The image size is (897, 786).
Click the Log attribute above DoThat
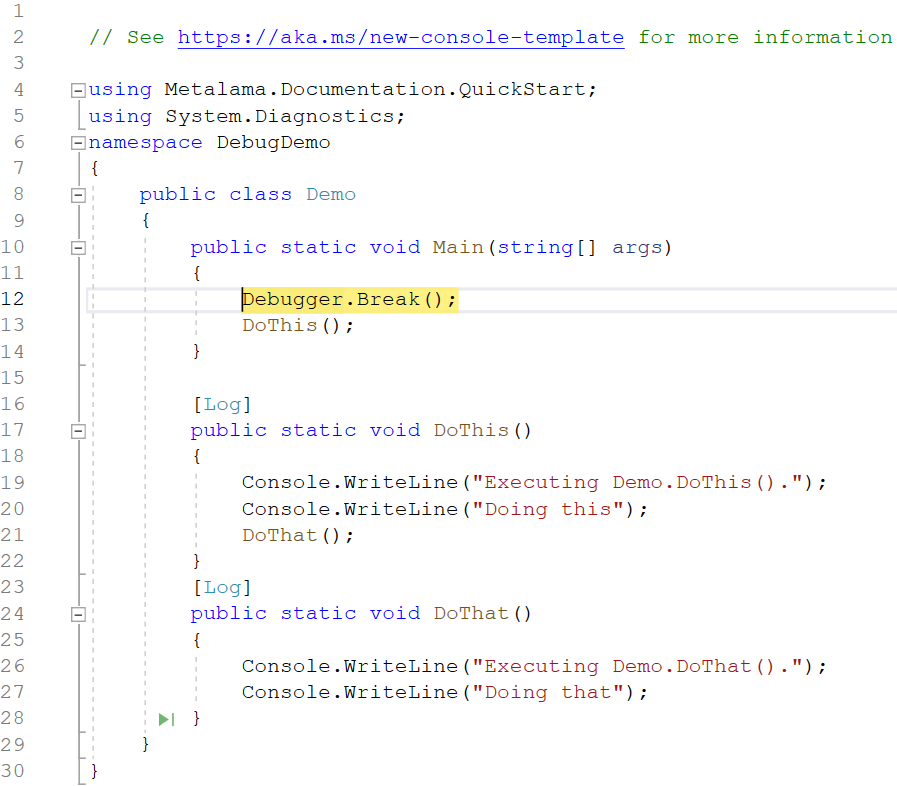(221, 587)
